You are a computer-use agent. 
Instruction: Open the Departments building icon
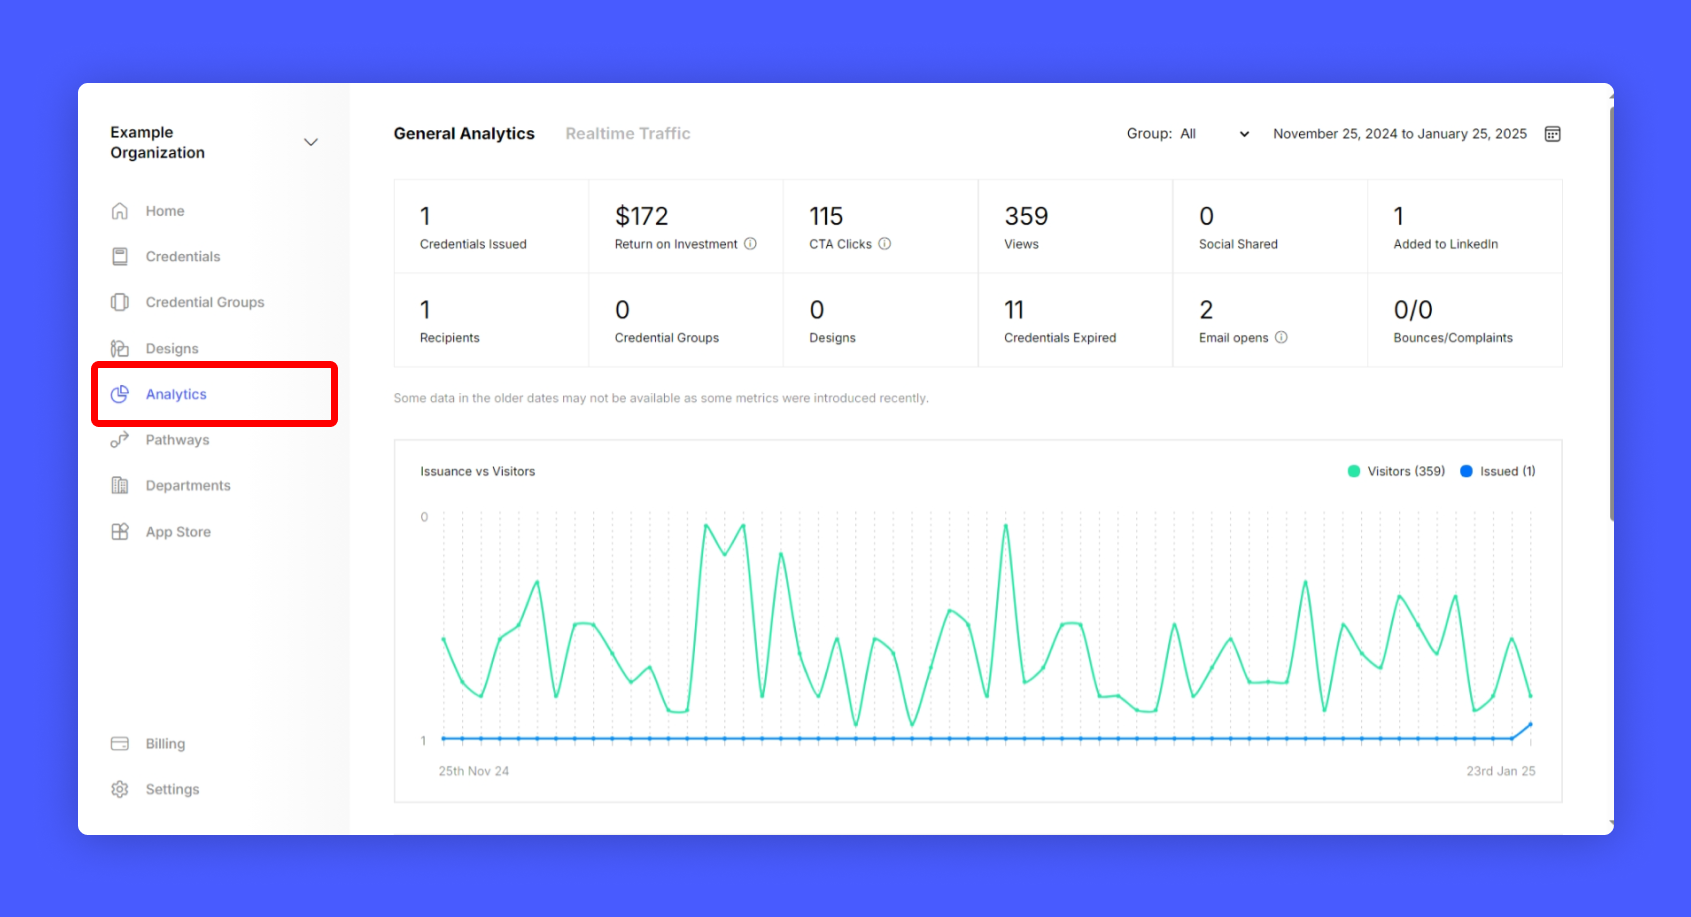120,486
